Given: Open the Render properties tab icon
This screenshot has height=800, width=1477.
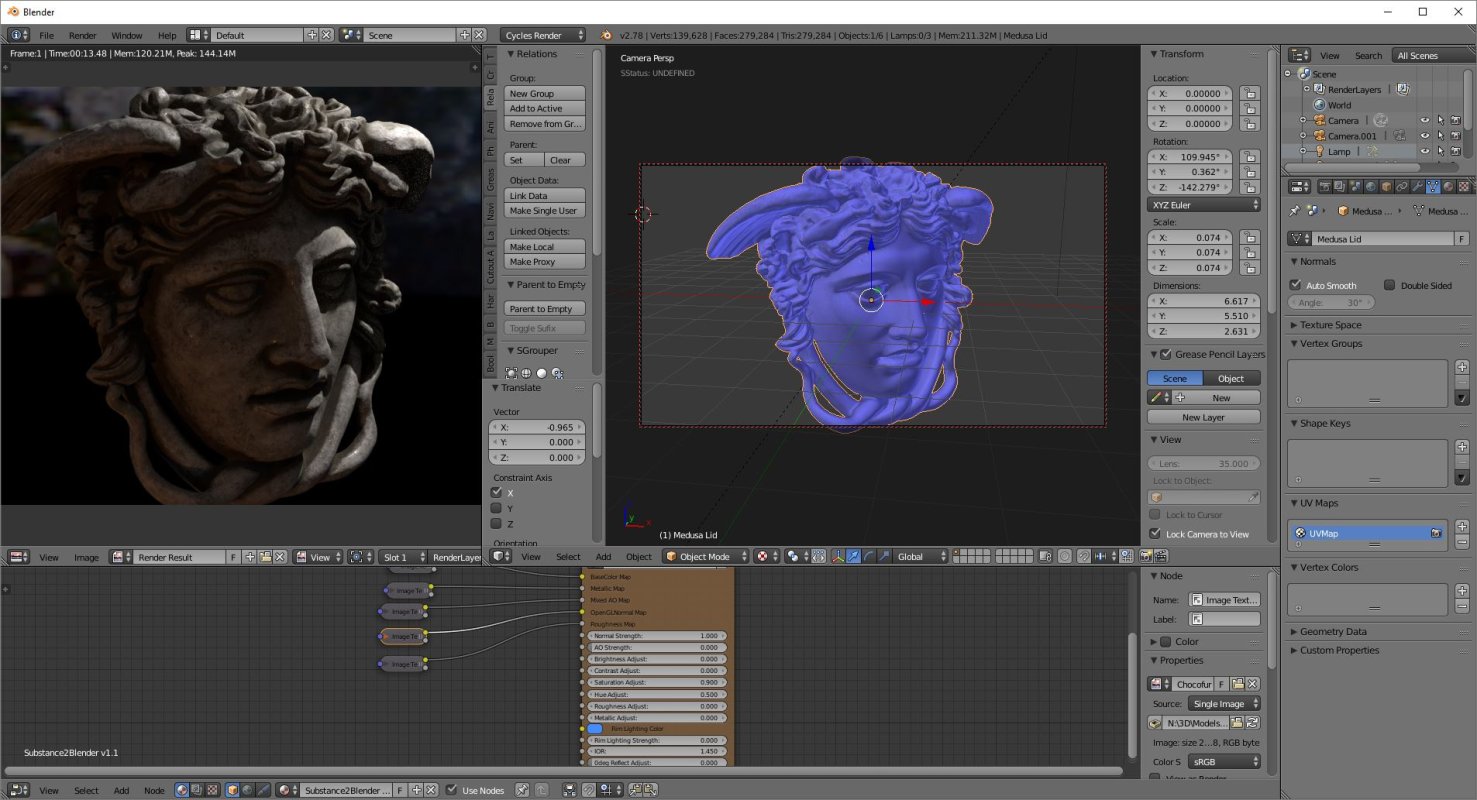Looking at the screenshot, I should [1324, 186].
